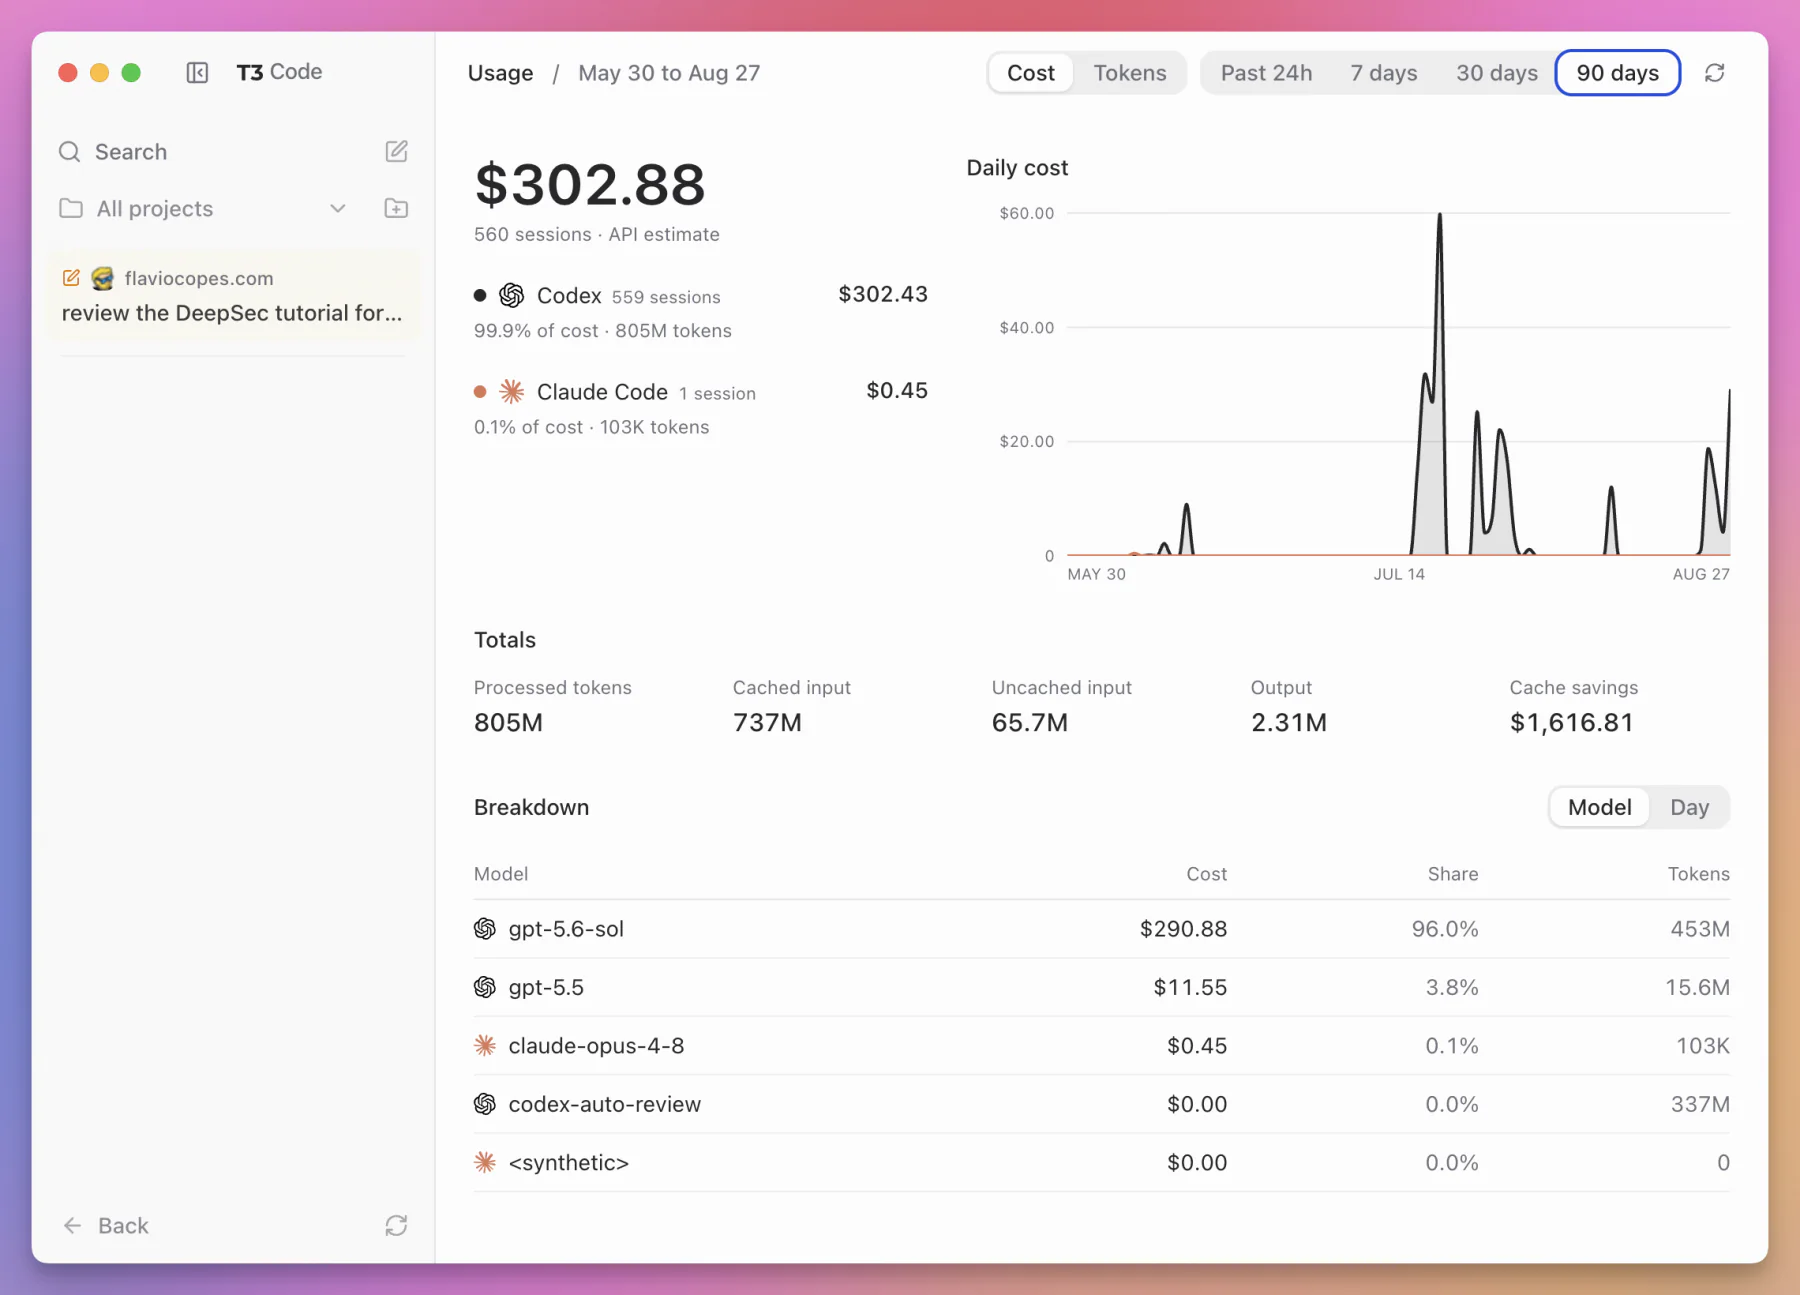1800x1295 pixels.
Task: Click the Back arrow icon
Action: coord(72,1225)
